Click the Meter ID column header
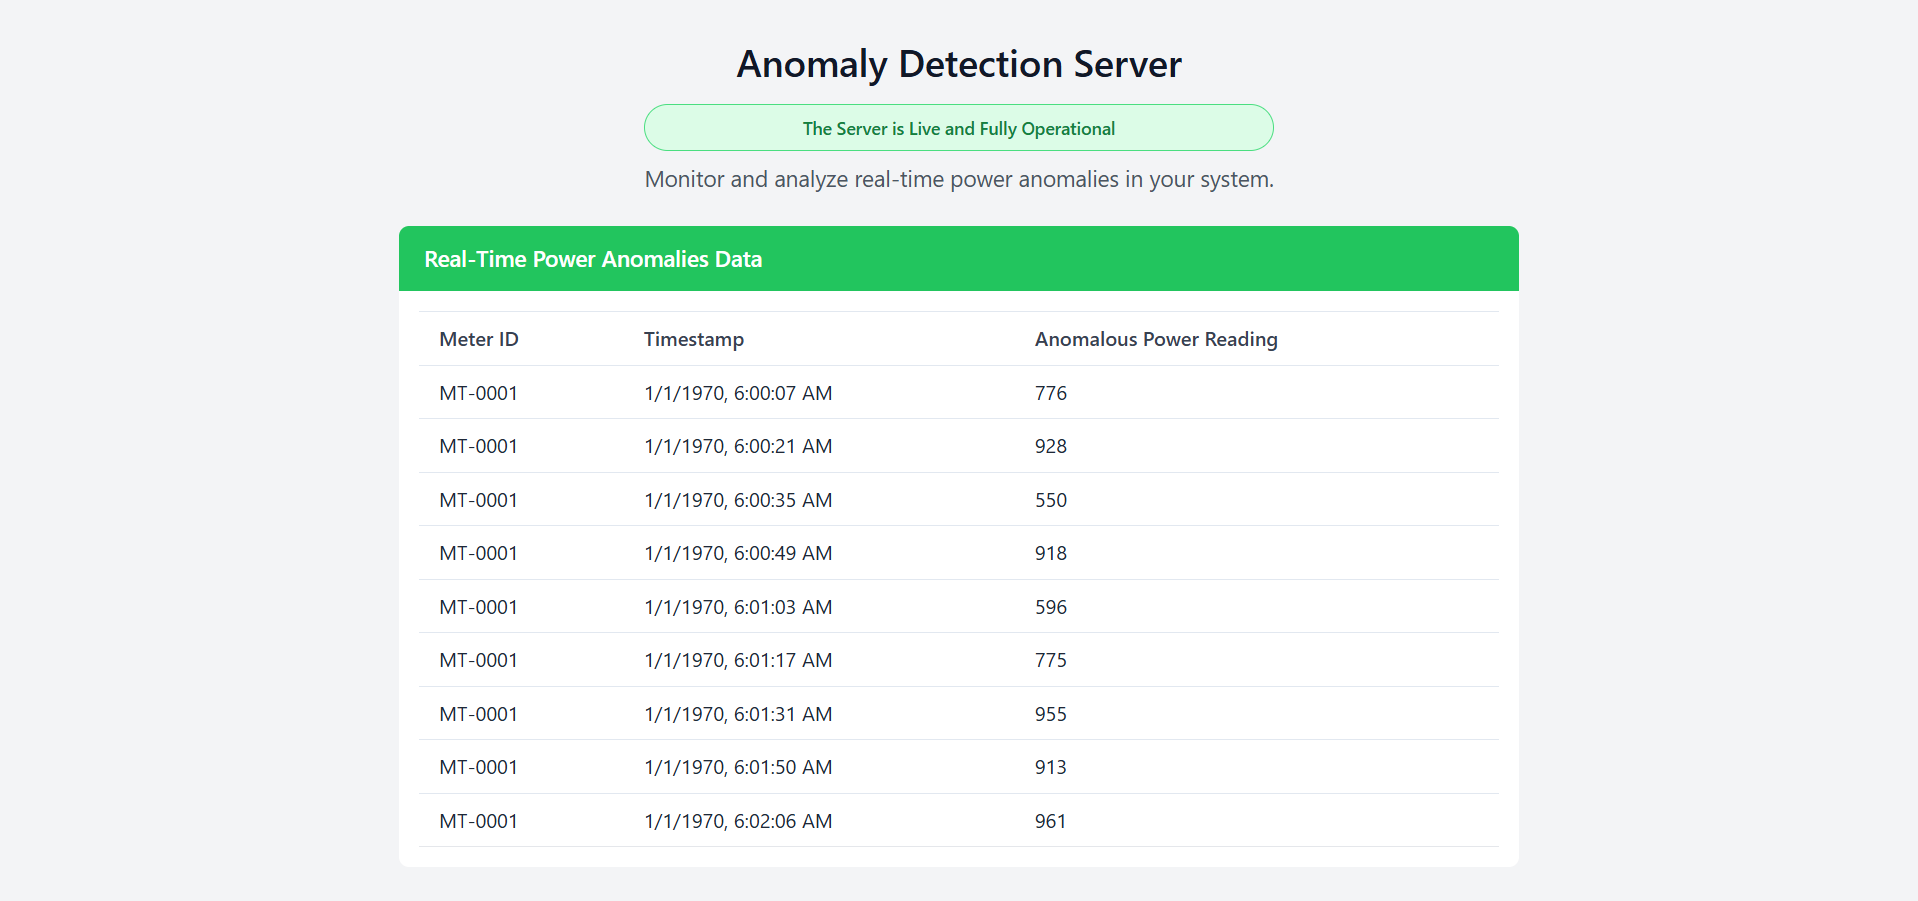 [x=479, y=339]
